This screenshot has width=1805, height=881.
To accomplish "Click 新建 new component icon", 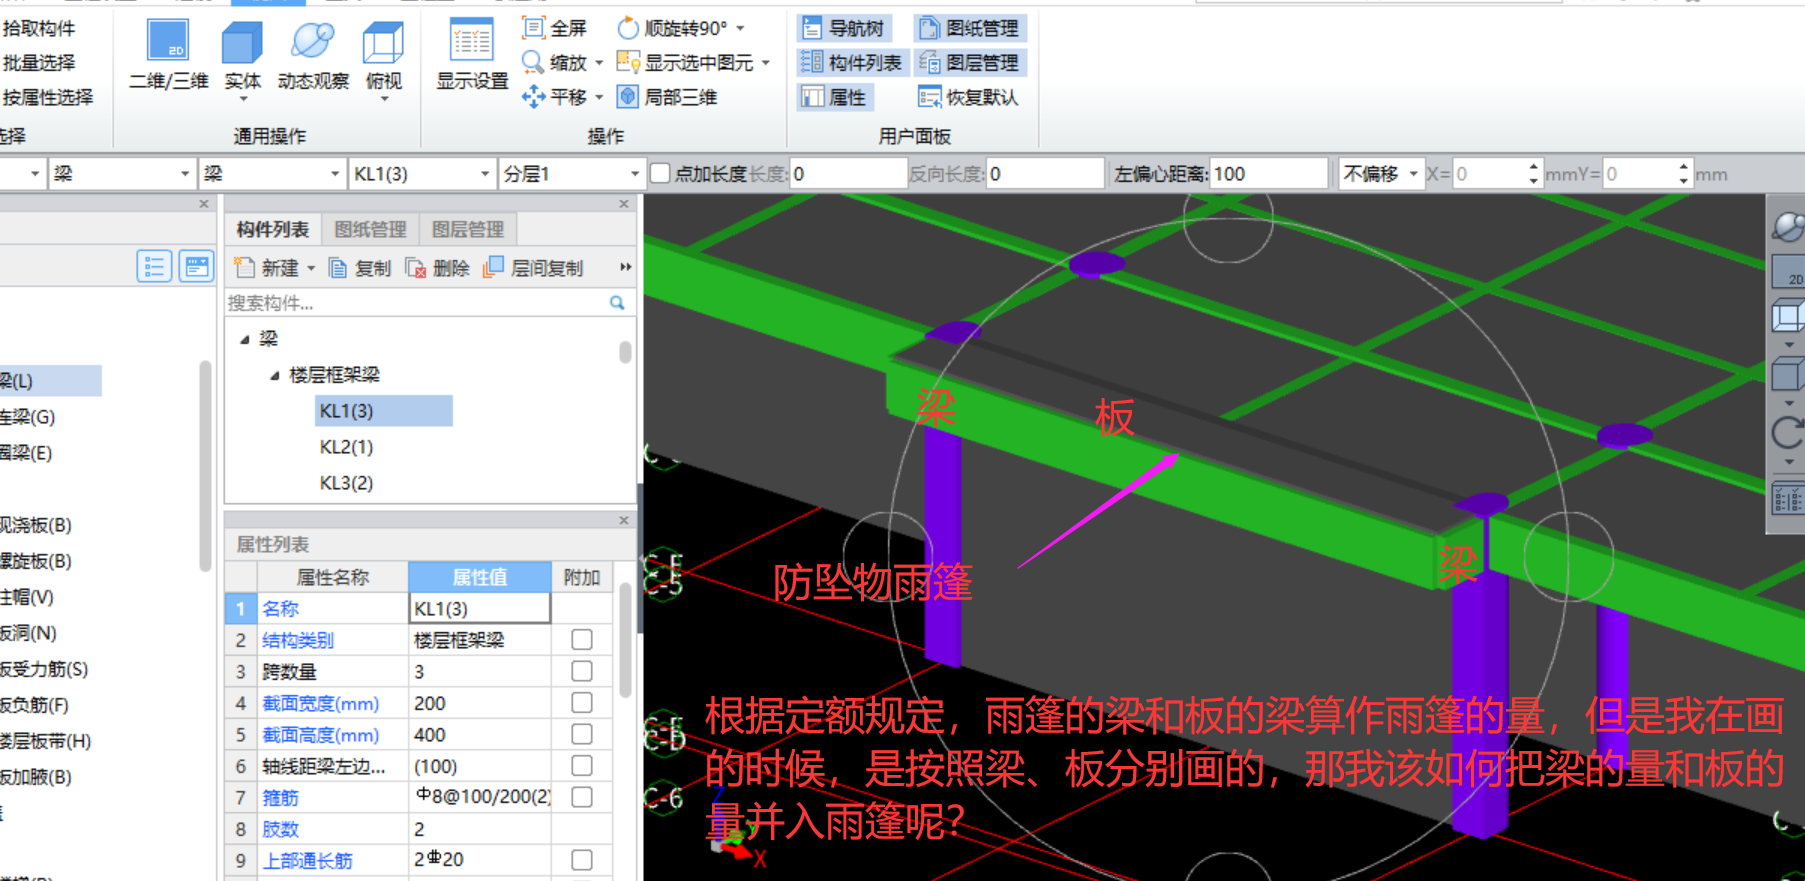I will [244, 267].
